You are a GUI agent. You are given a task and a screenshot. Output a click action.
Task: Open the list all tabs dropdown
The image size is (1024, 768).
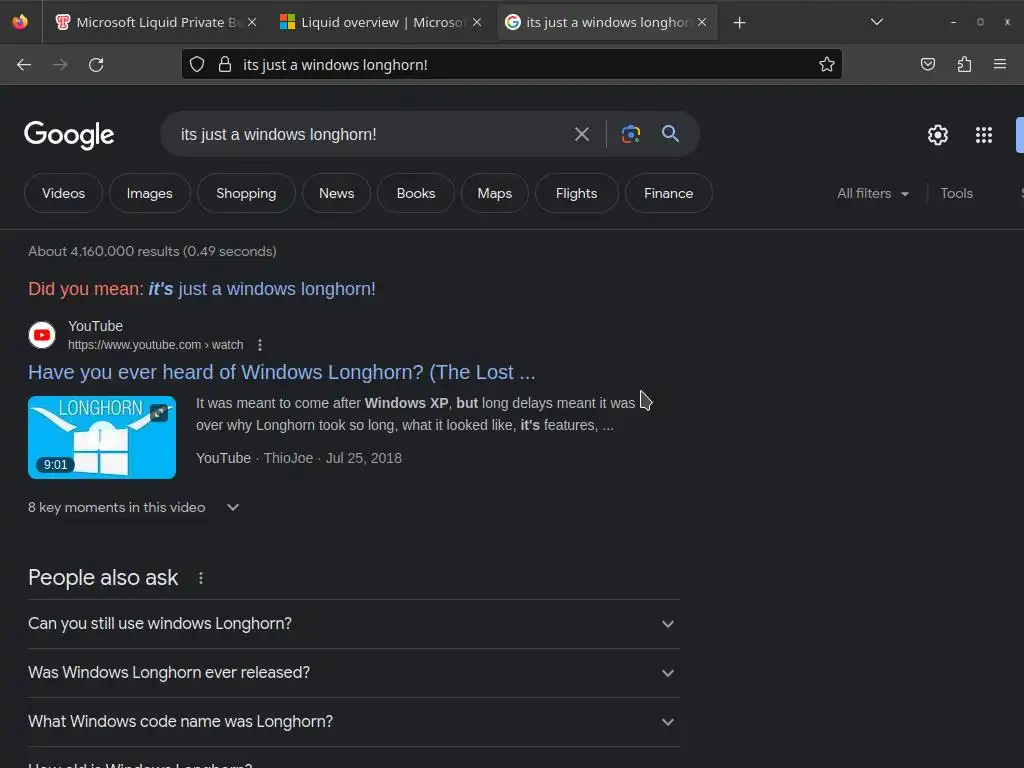[877, 22]
